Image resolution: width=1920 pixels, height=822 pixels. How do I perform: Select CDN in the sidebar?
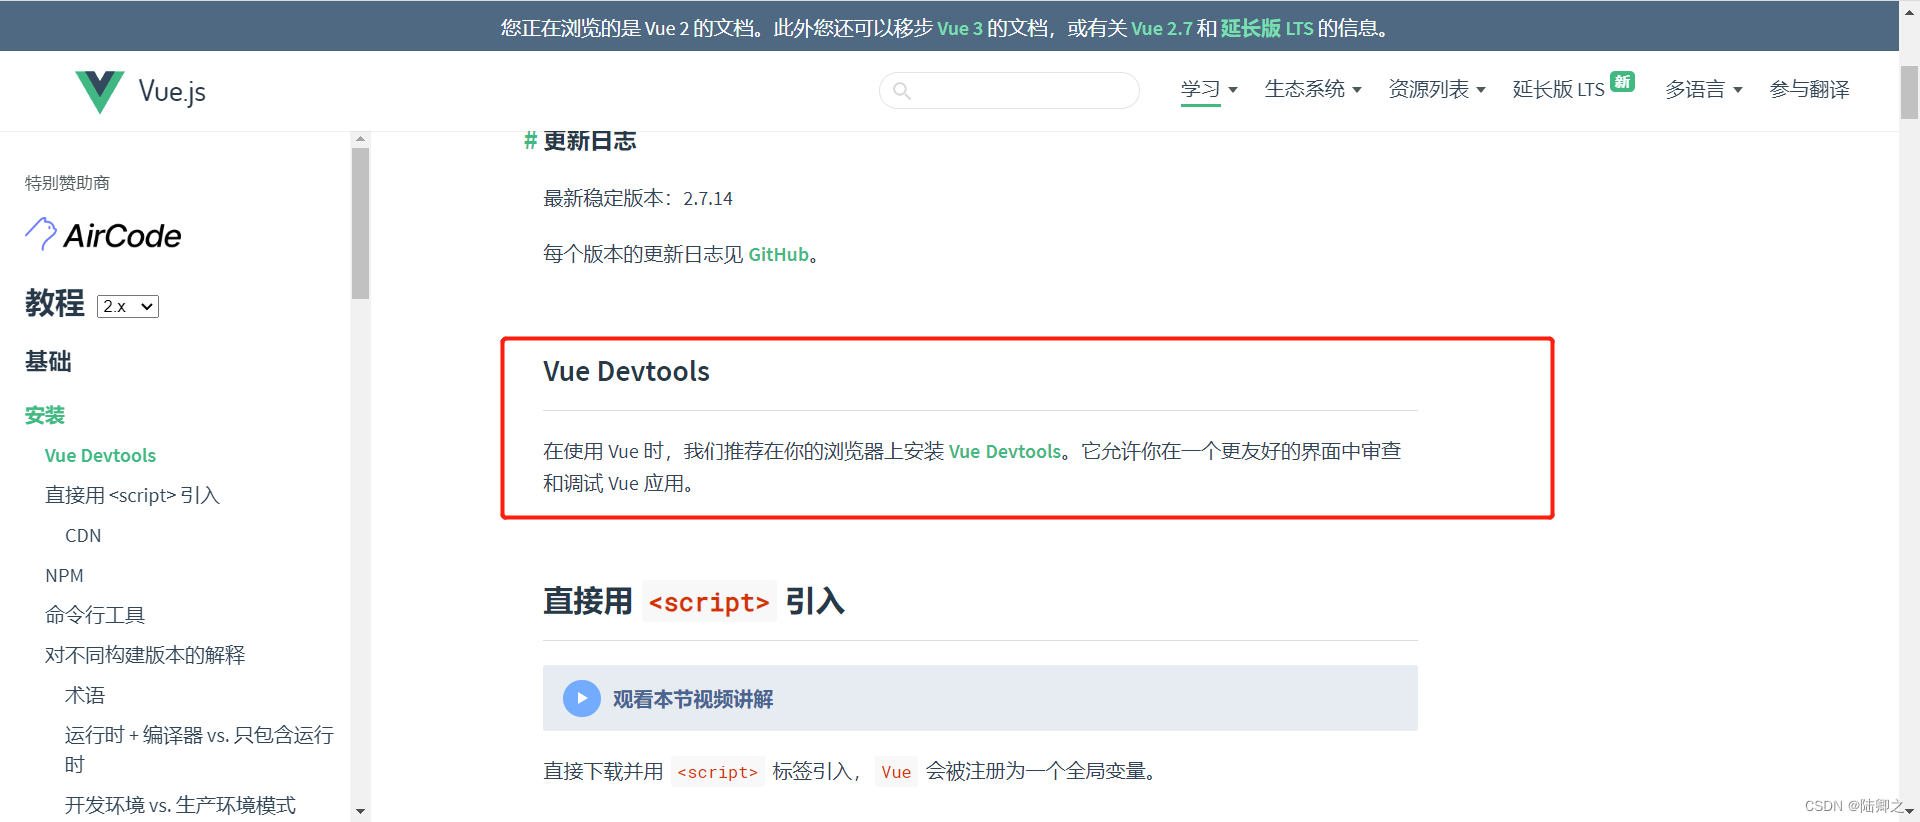(x=83, y=535)
